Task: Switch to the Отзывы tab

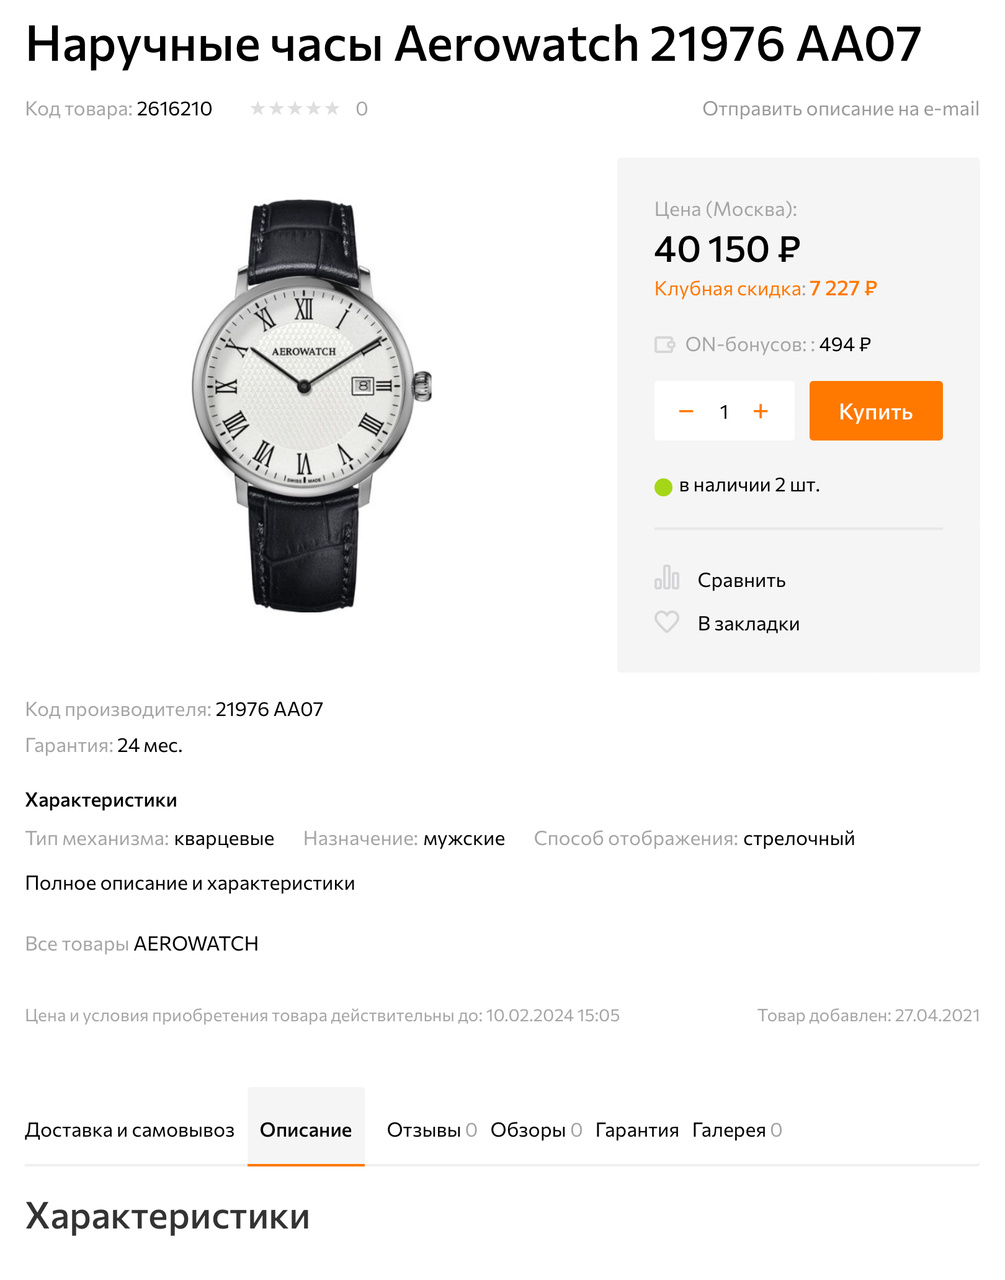Action: point(432,1130)
